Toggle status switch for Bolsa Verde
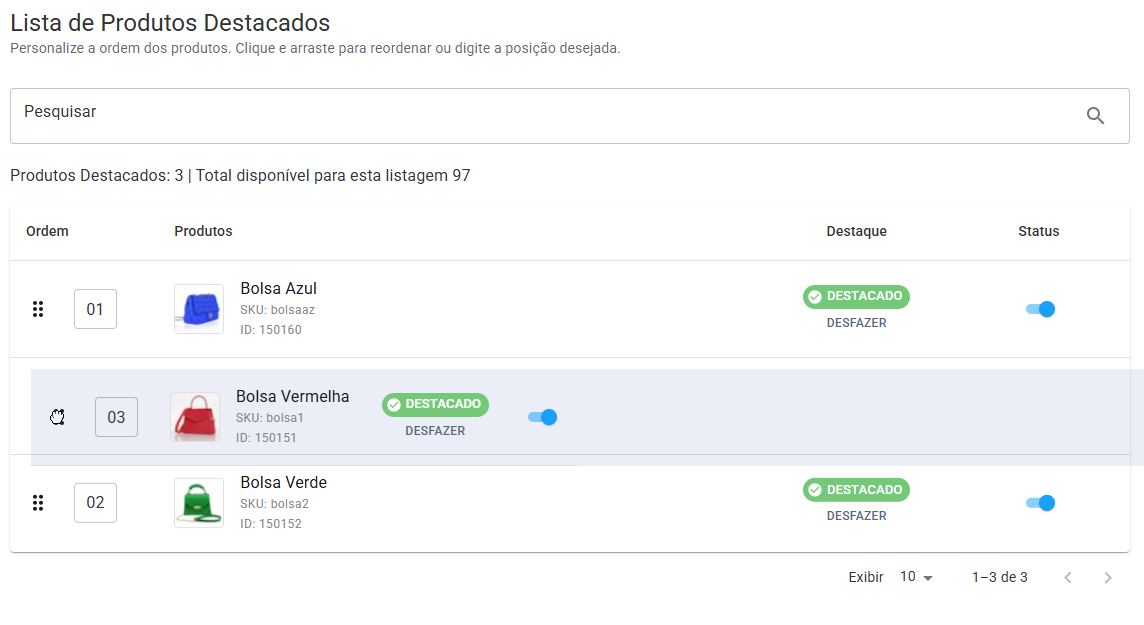The height and width of the screenshot is (625, 1144). coord(1040,502)
